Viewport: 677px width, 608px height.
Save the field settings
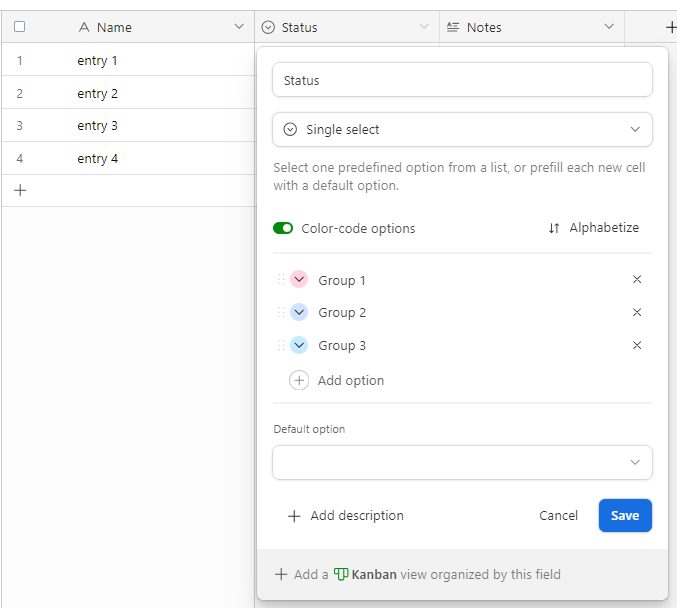(x=625, y=515)
